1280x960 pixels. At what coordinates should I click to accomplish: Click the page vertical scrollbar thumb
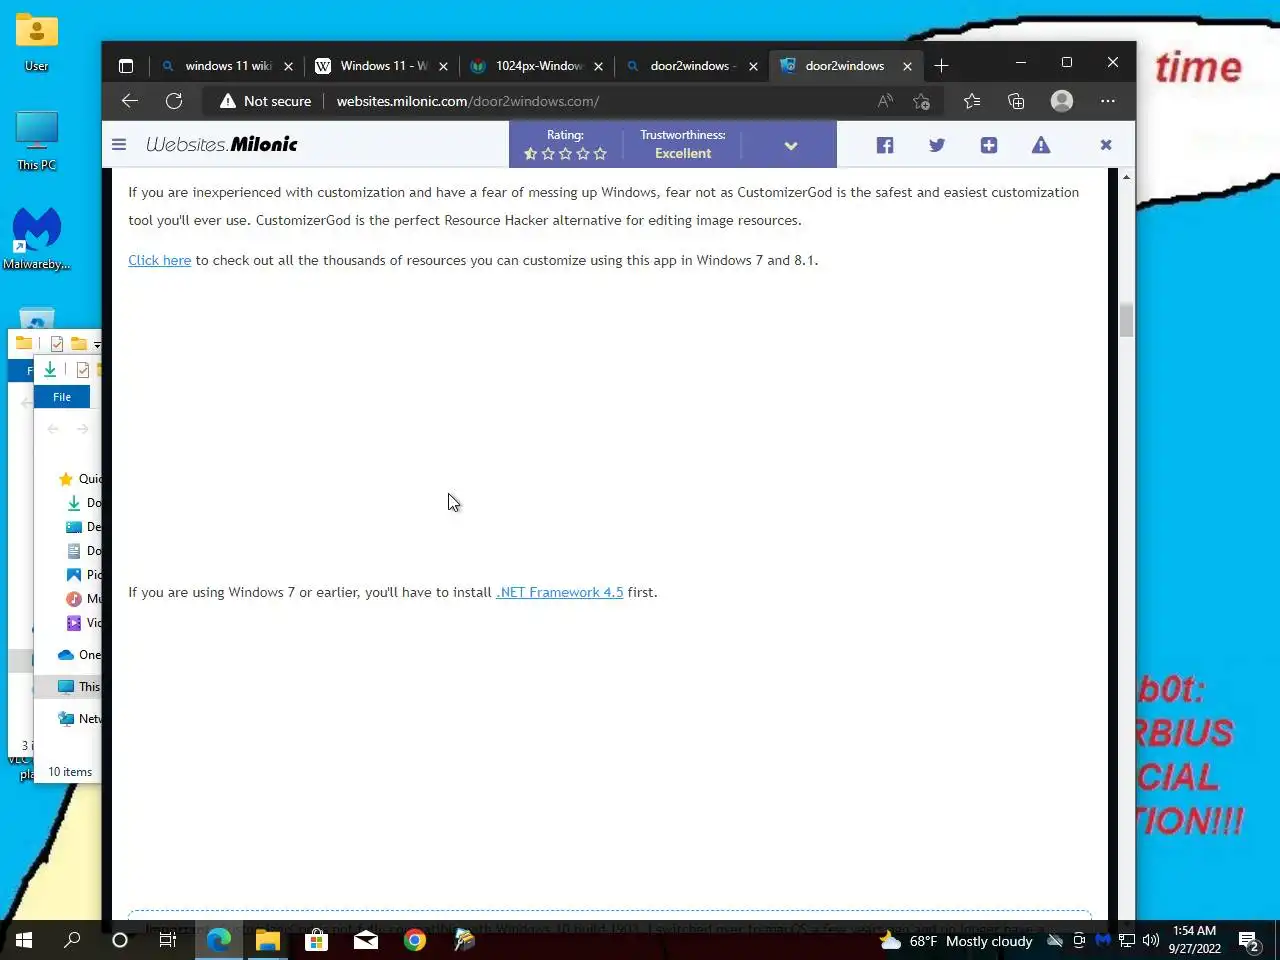(x=1126, y=320)
